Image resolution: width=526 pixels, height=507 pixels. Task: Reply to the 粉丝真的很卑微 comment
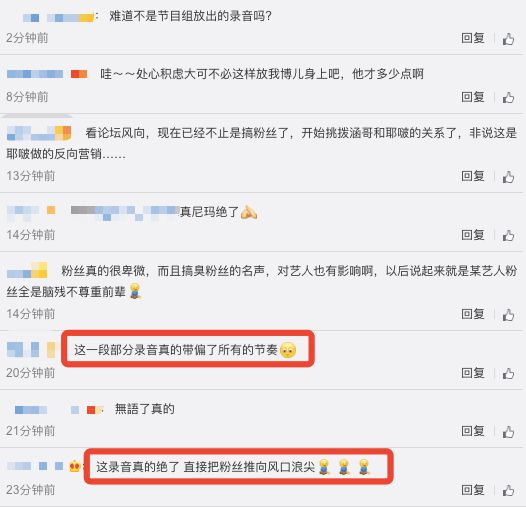[473, 314]
